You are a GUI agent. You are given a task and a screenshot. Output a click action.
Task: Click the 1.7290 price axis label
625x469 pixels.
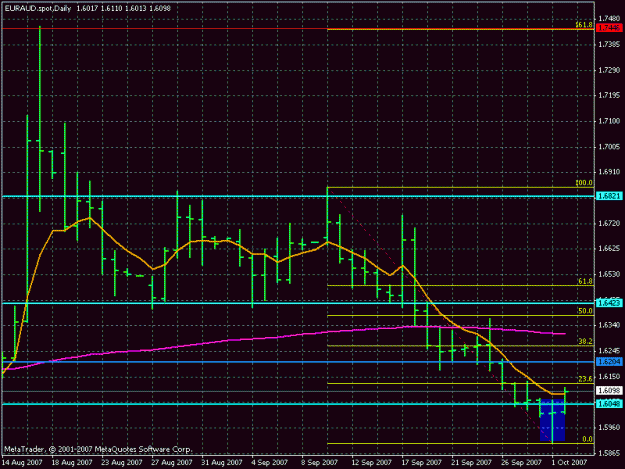(x=609, y=70)
